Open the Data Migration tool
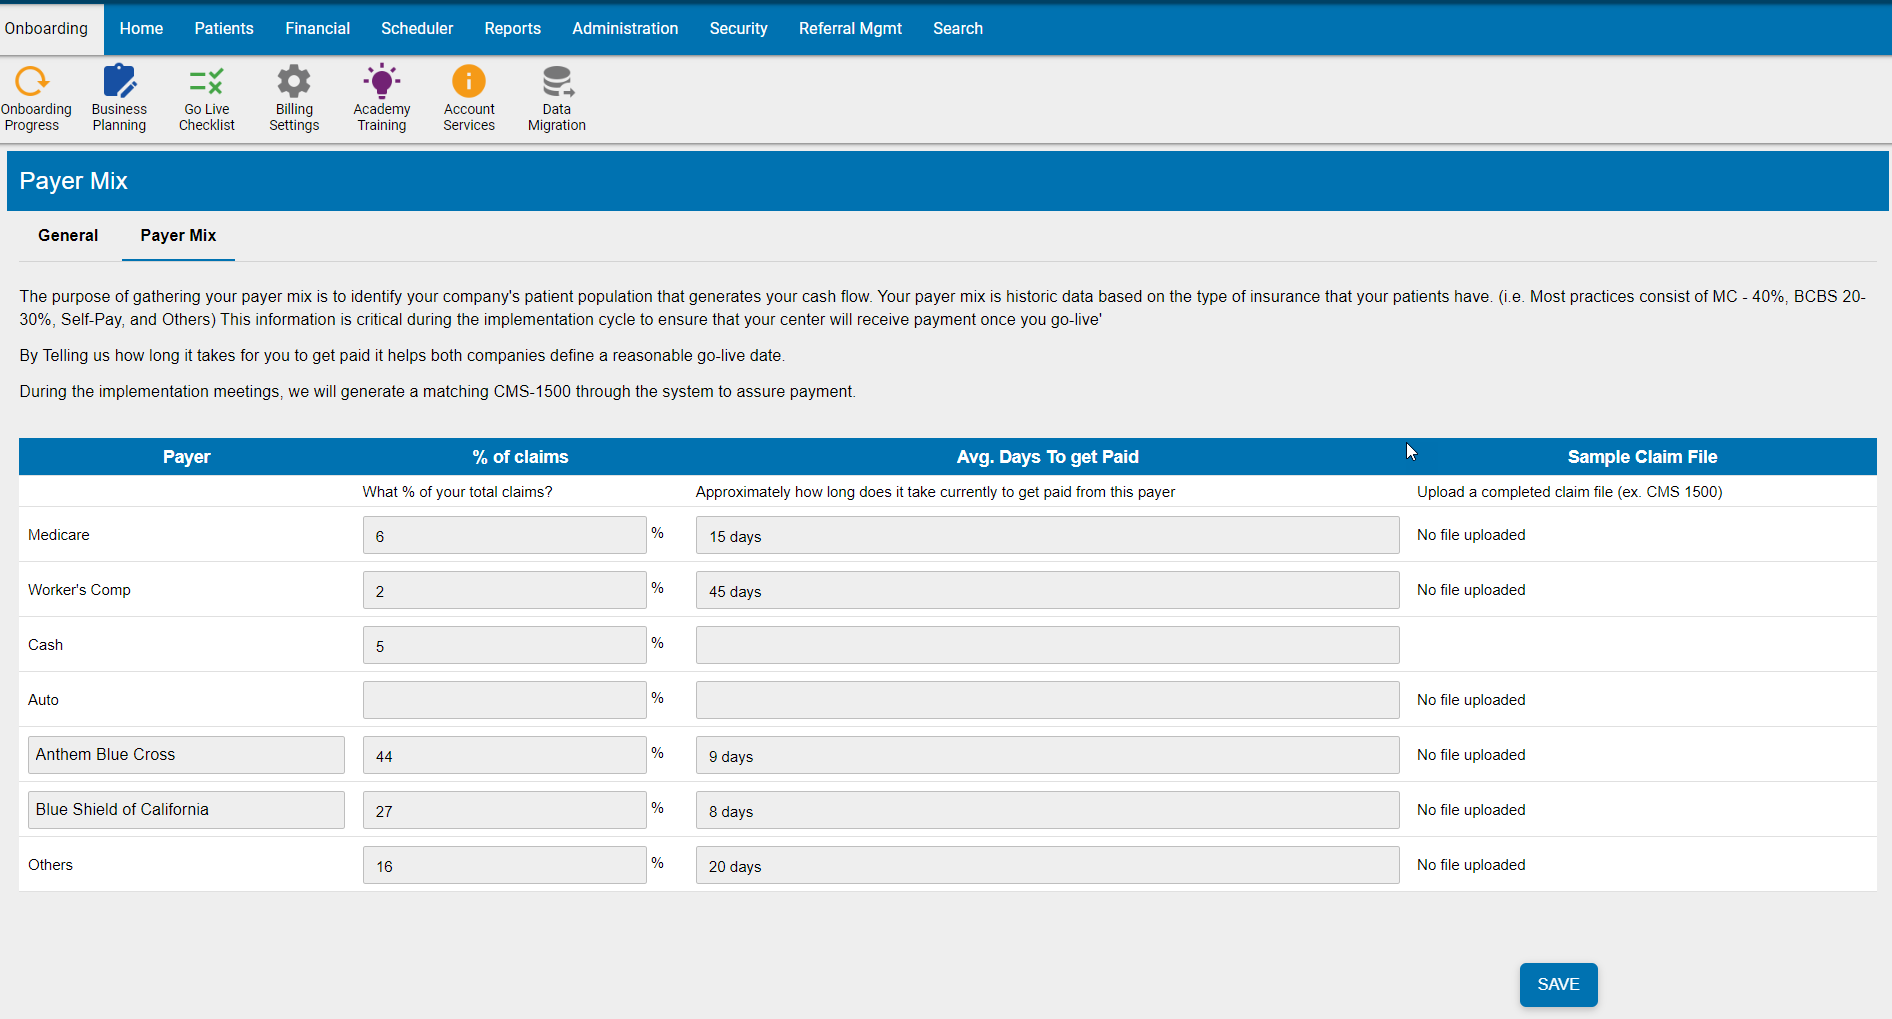1892x1019 pixels. (x=557, y=97)
